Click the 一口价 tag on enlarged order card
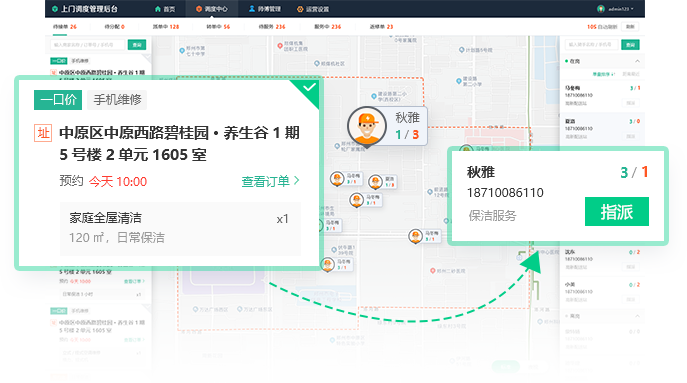687x383 pixels. [58, 100]
